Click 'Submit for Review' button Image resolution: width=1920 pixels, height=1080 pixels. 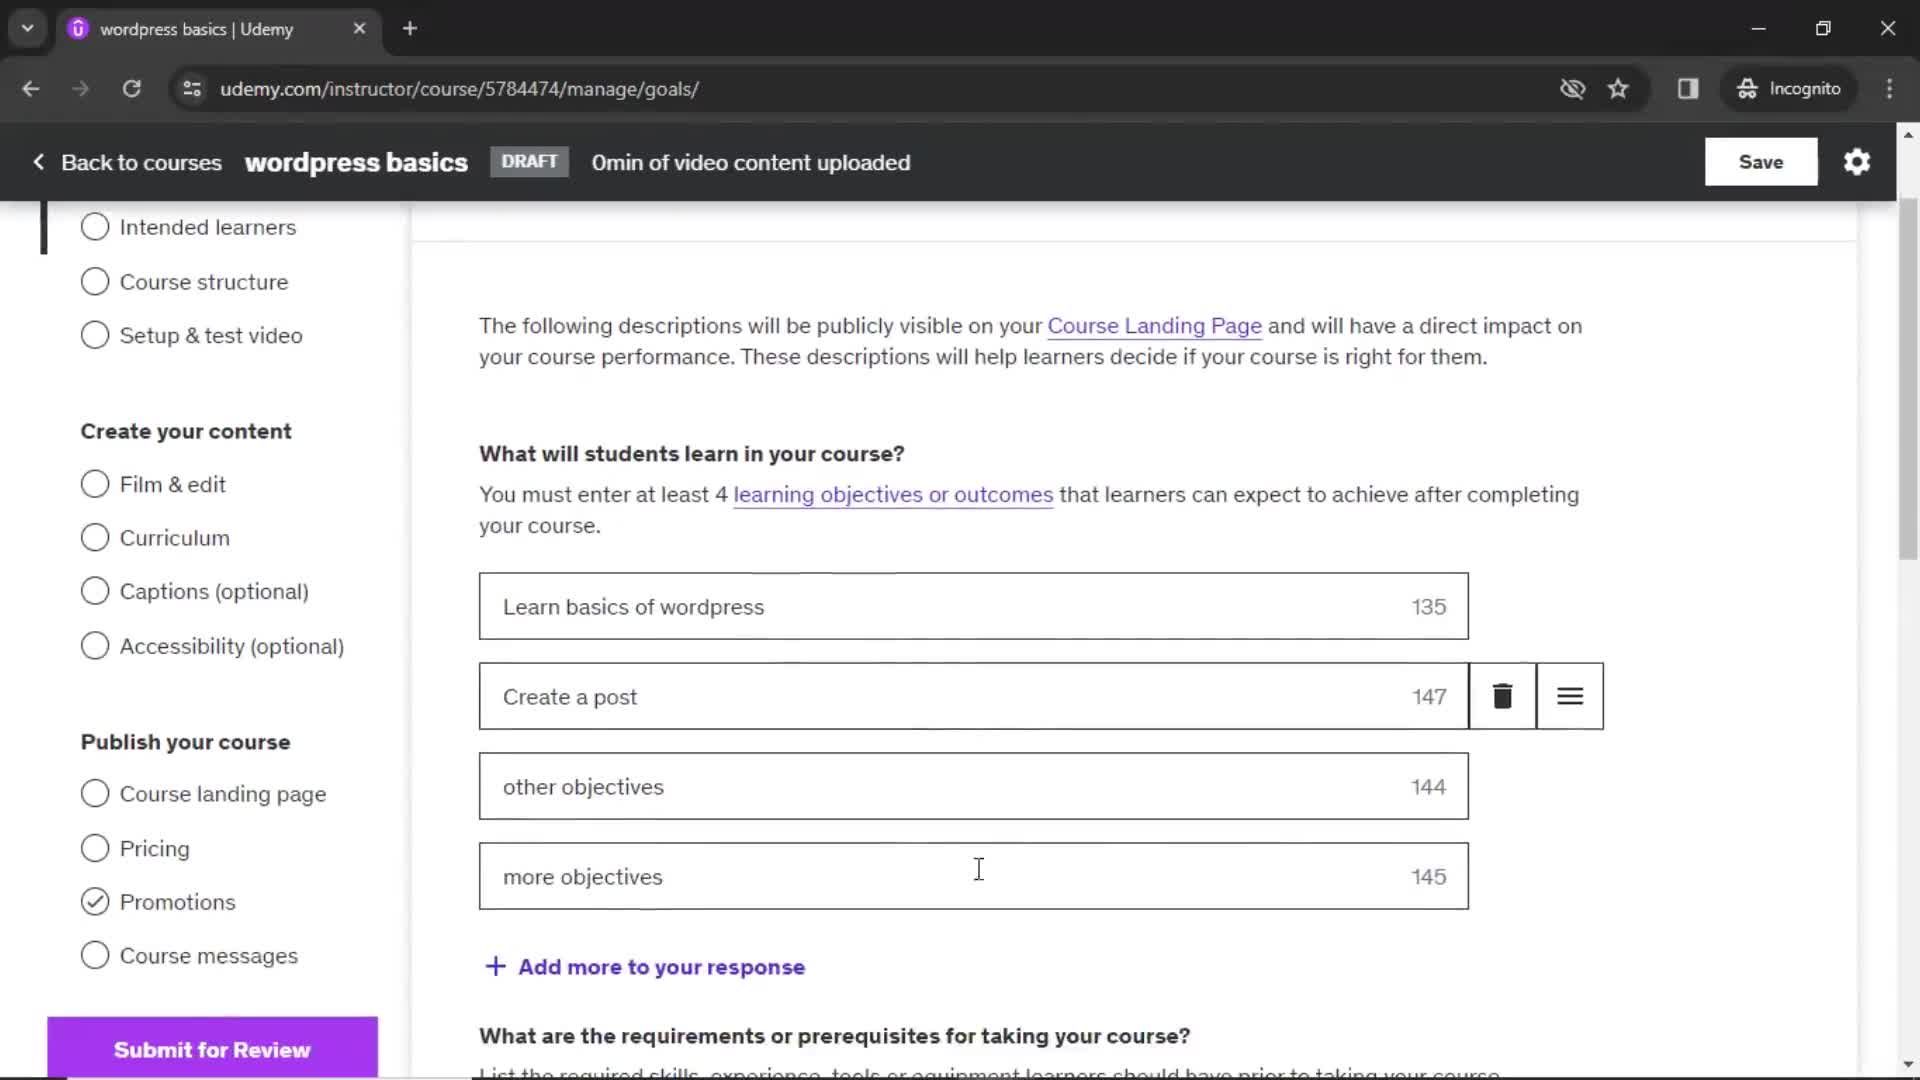[x=212, y=1050]
